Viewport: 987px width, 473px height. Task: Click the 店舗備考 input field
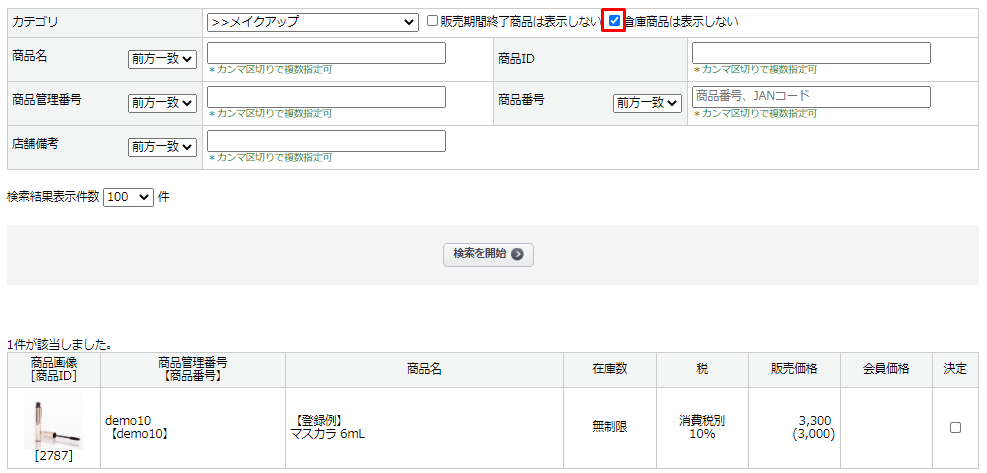tap(326, 141)
